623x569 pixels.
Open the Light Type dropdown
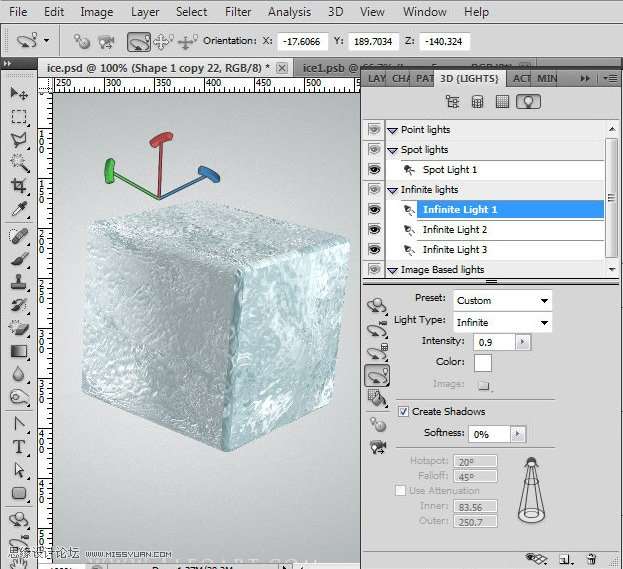coord(502,322)
